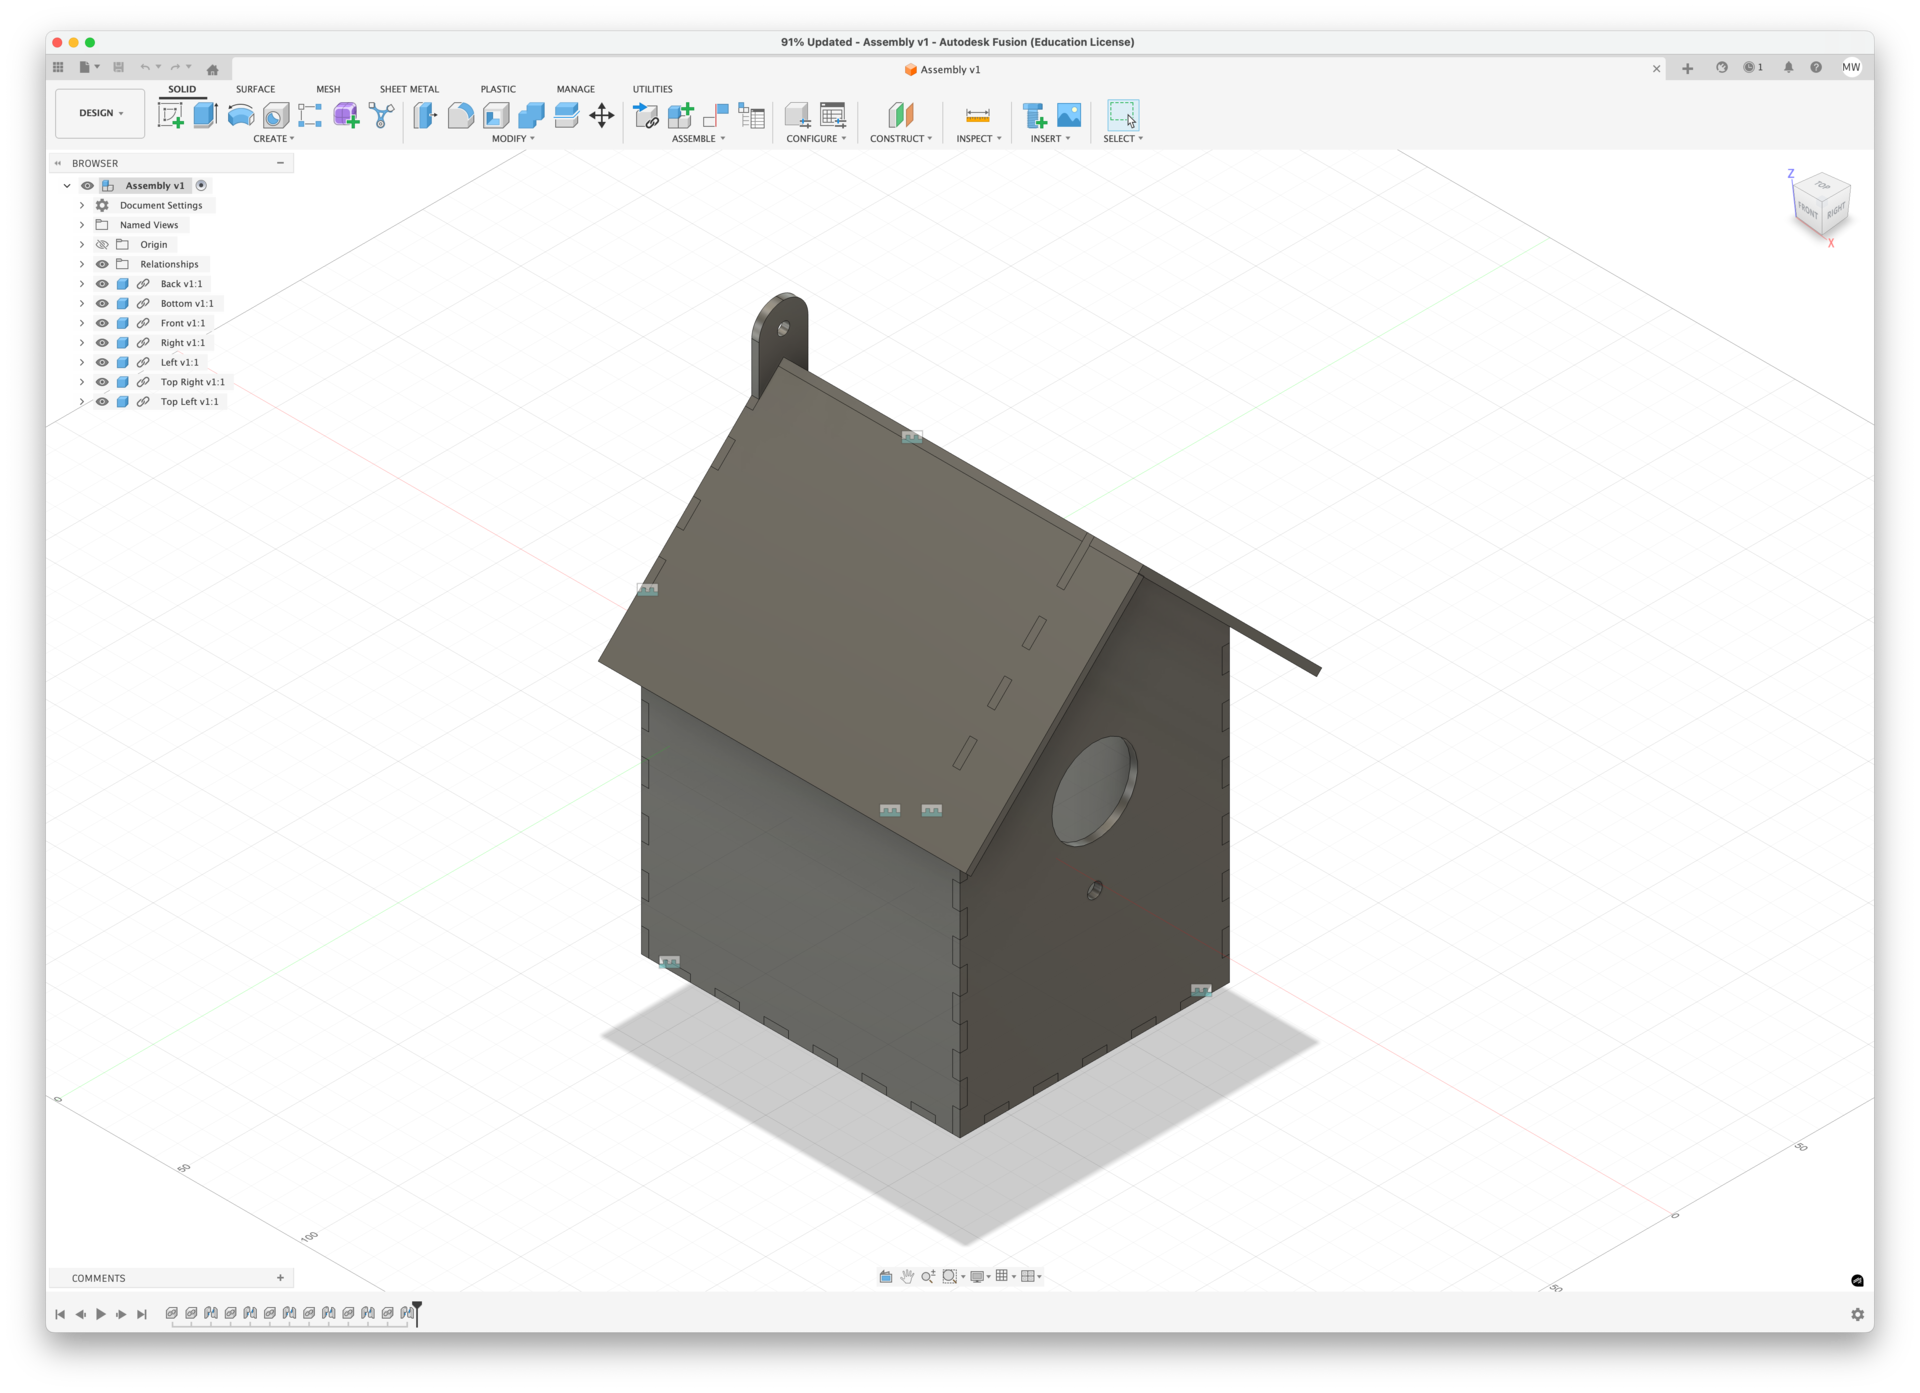Switch to the PLASTIC tab
The image size is (1920, 1393).
(498, 89)
